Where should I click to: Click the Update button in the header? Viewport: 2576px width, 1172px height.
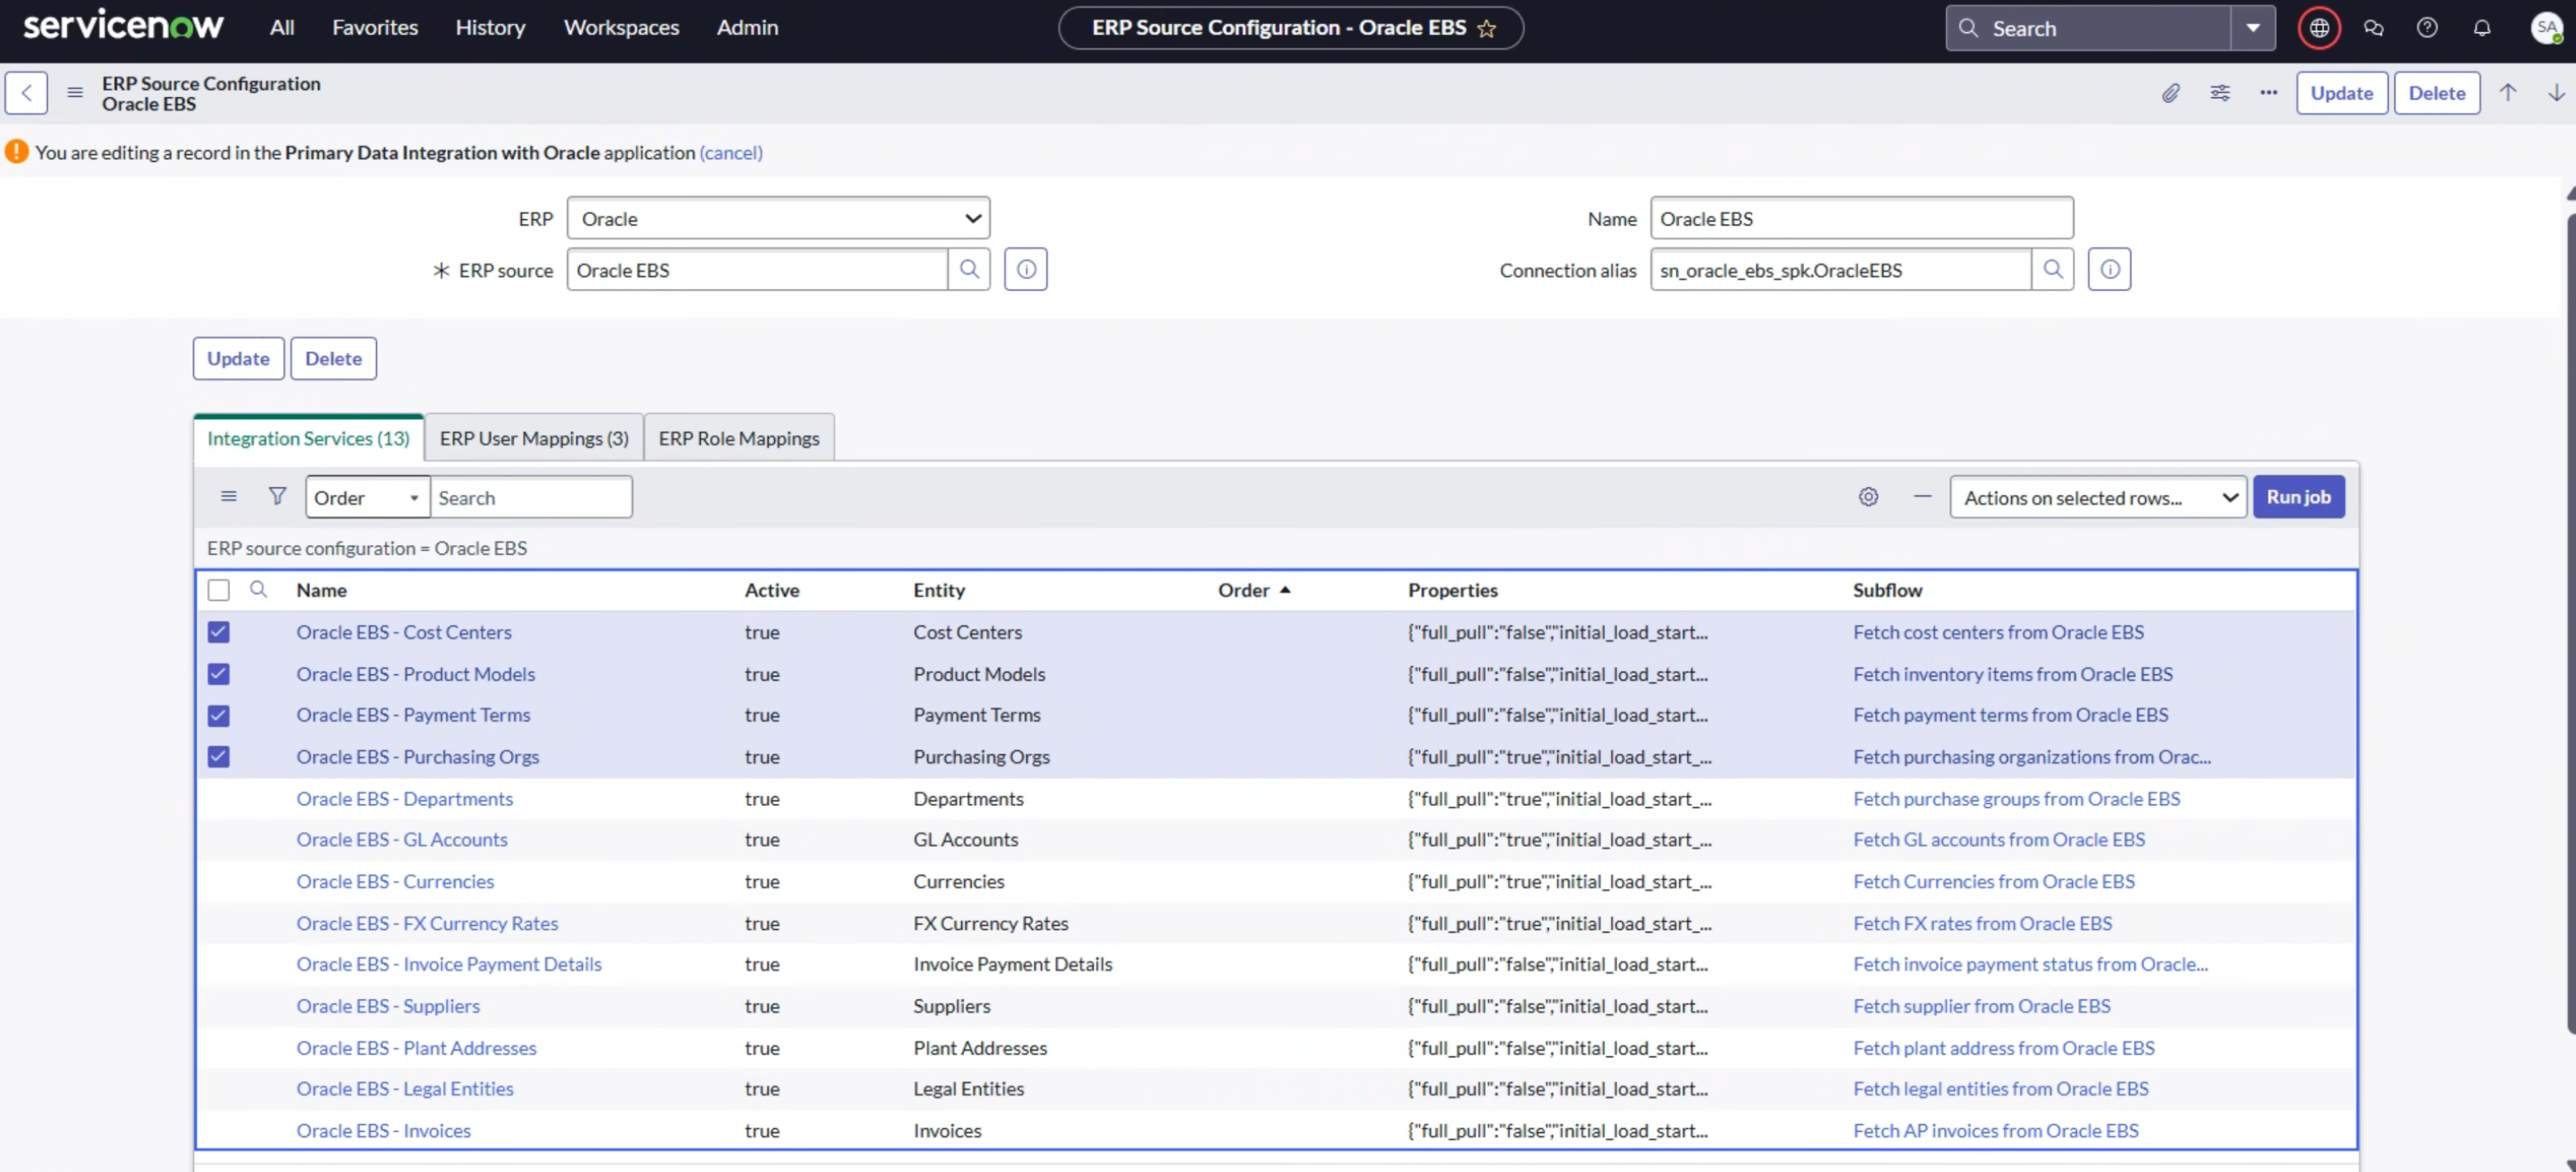click(x=2341, y=93)
